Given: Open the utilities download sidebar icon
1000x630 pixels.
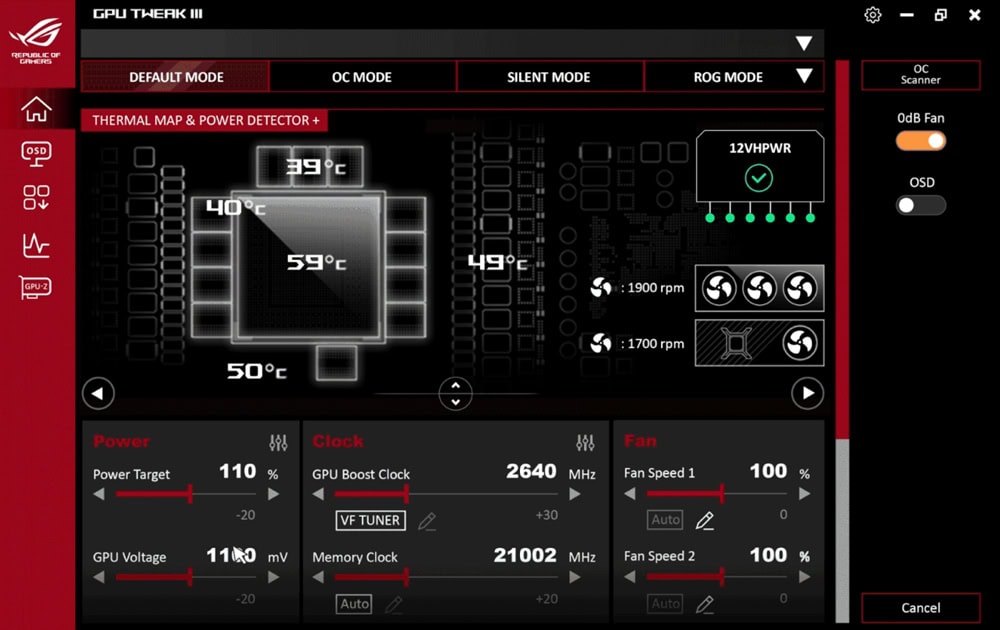Looking at the screenshot, I should click(x=36, y=198).
